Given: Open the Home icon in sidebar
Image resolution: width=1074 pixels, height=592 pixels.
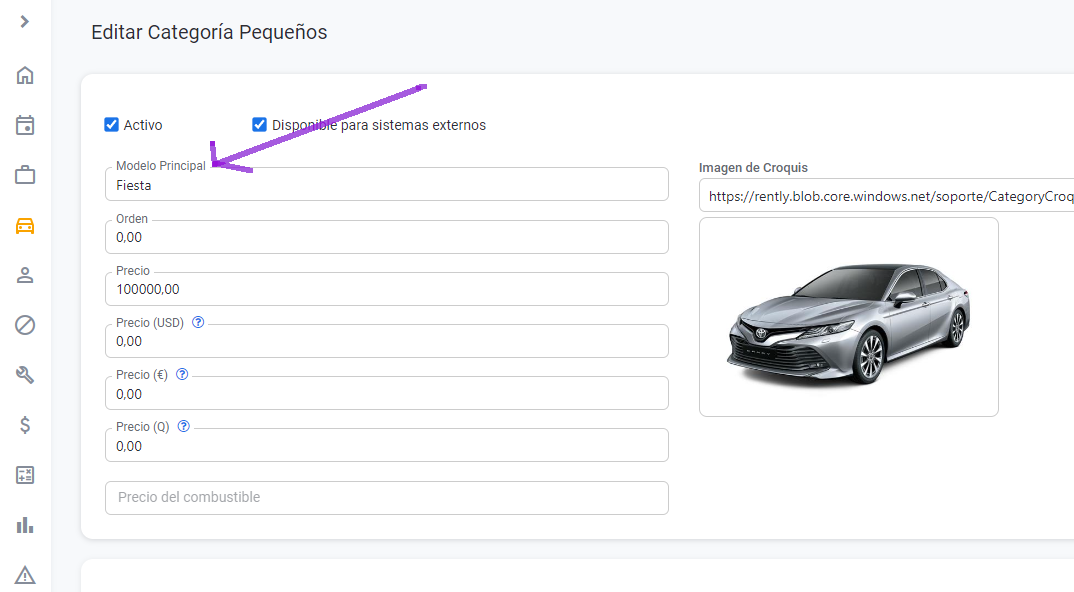Looking at the screenshot, I should [25, 75].
